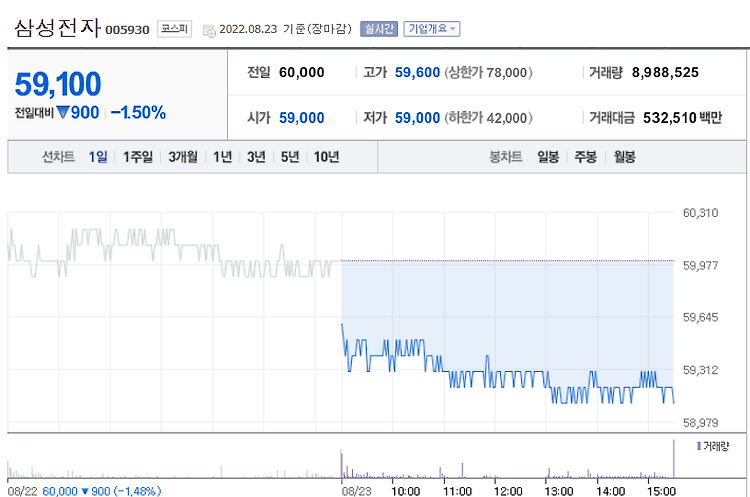Click the -1.50% change rate
The height and width of the screenshot is (497, 750).
coord(138,112)
